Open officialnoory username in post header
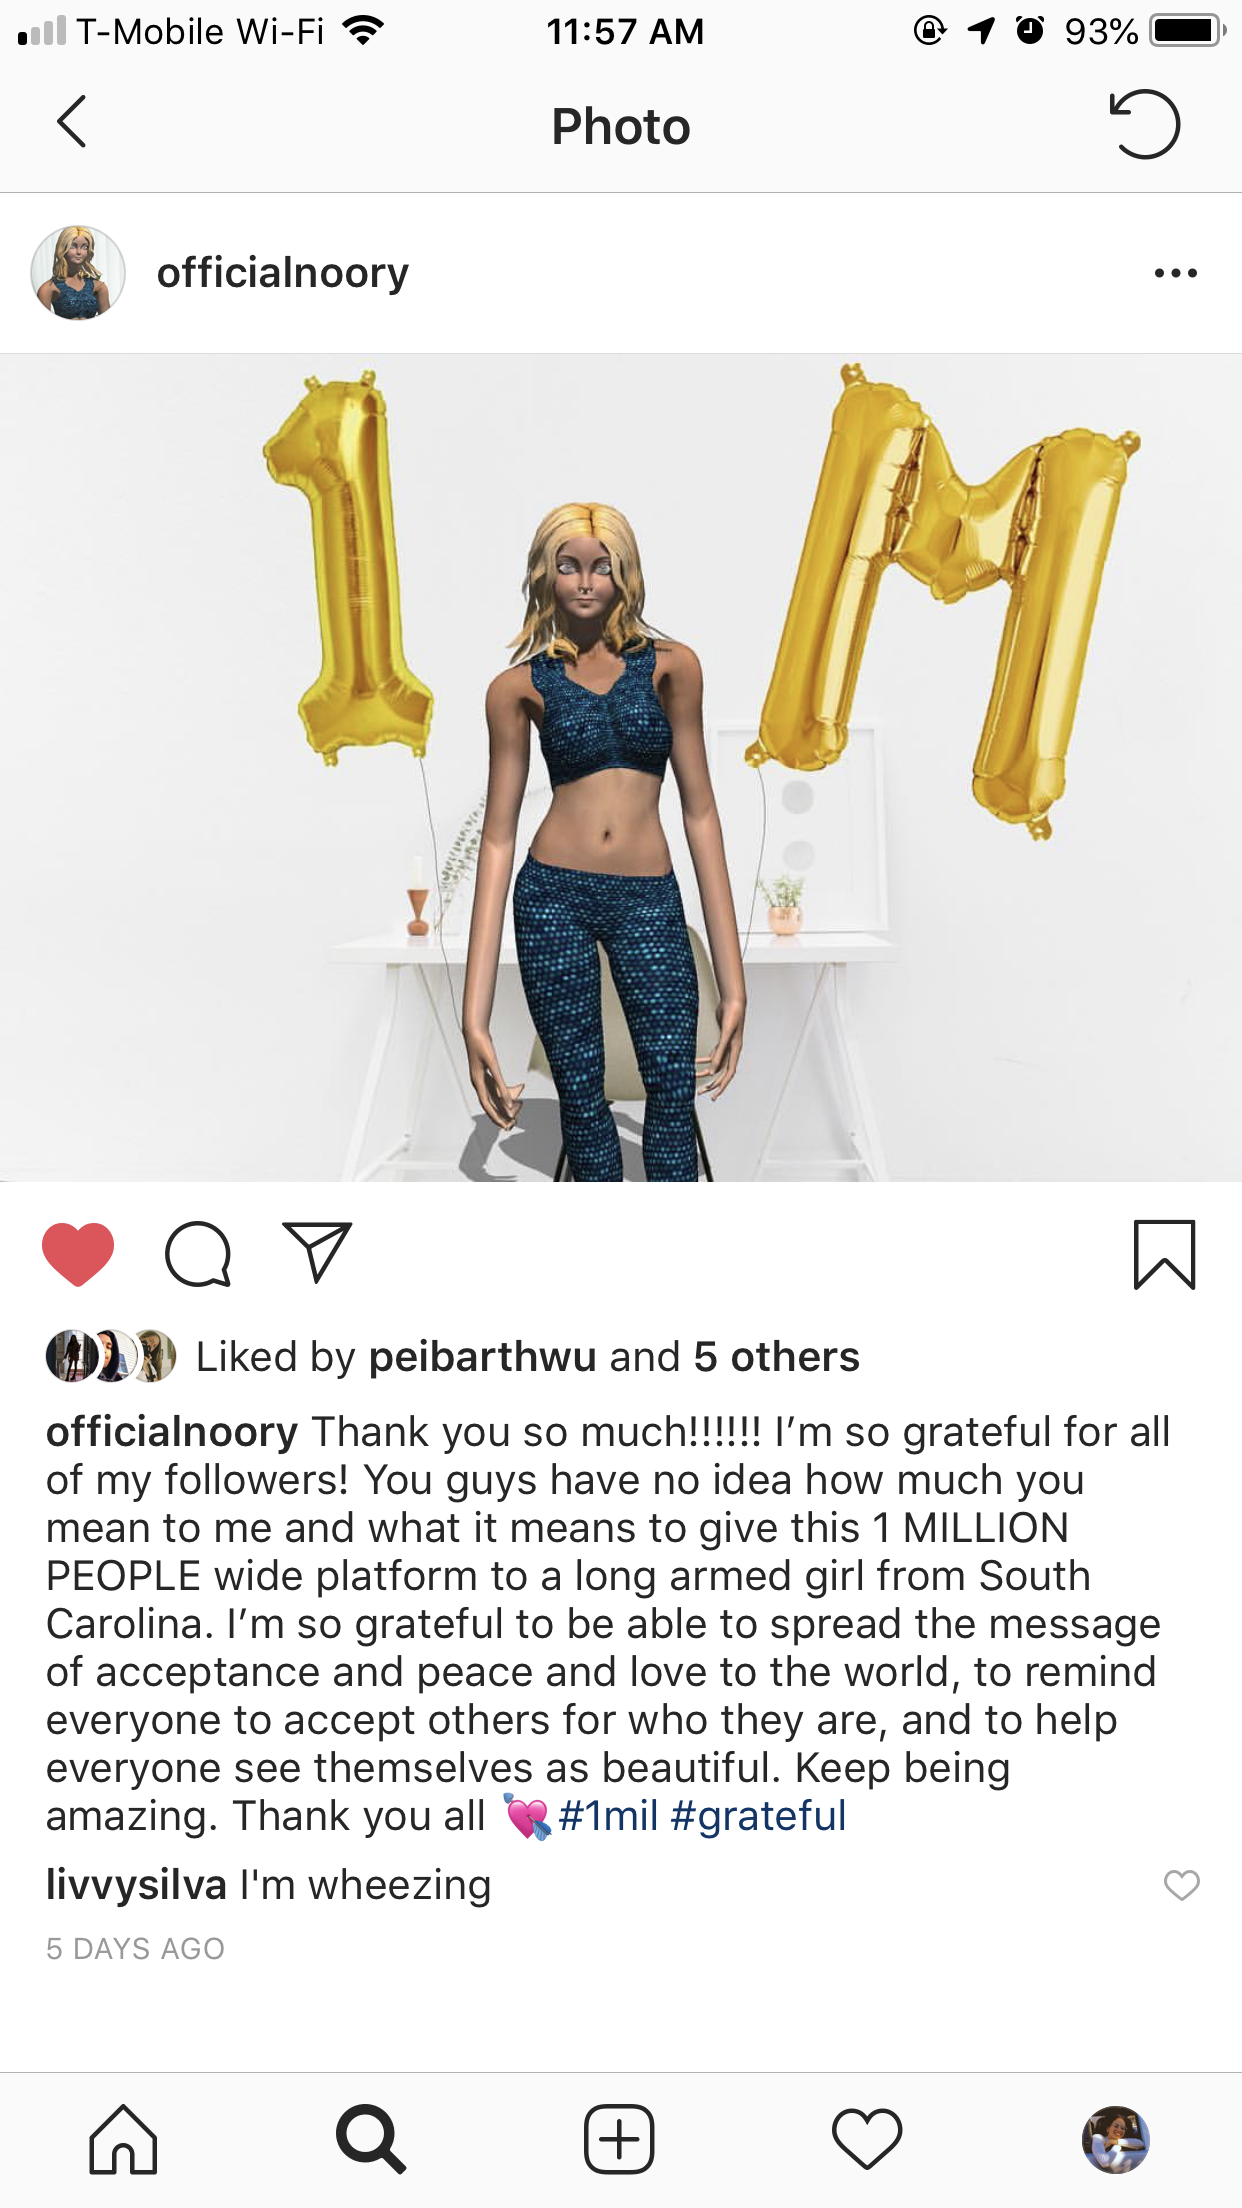 [x=283, y=273]
